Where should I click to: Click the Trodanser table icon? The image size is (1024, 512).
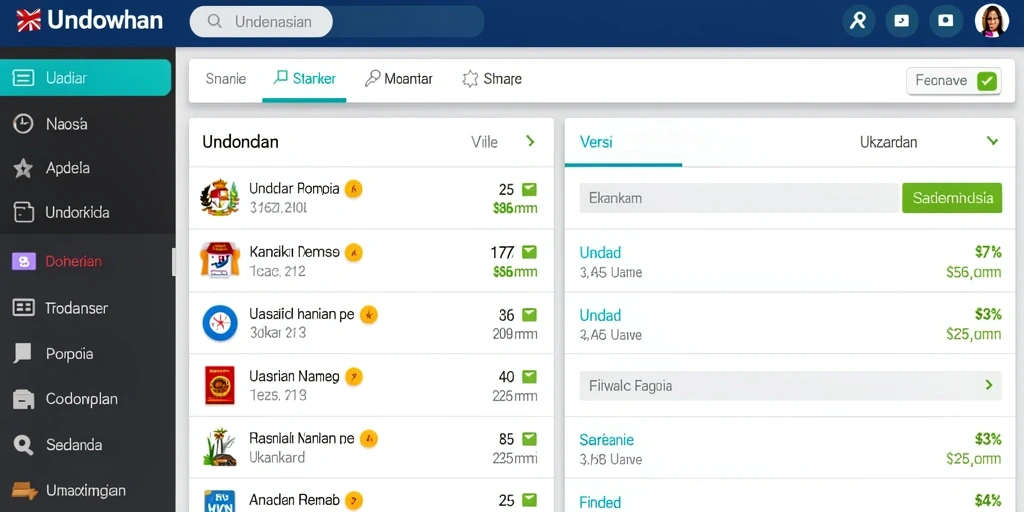pos(24,308)
